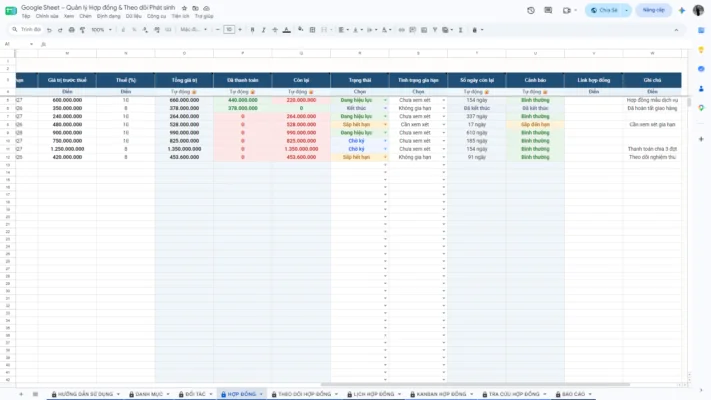Click the video meeting camera icon
711x400 pixels.
pyautogui.click(x=566, y=10)
